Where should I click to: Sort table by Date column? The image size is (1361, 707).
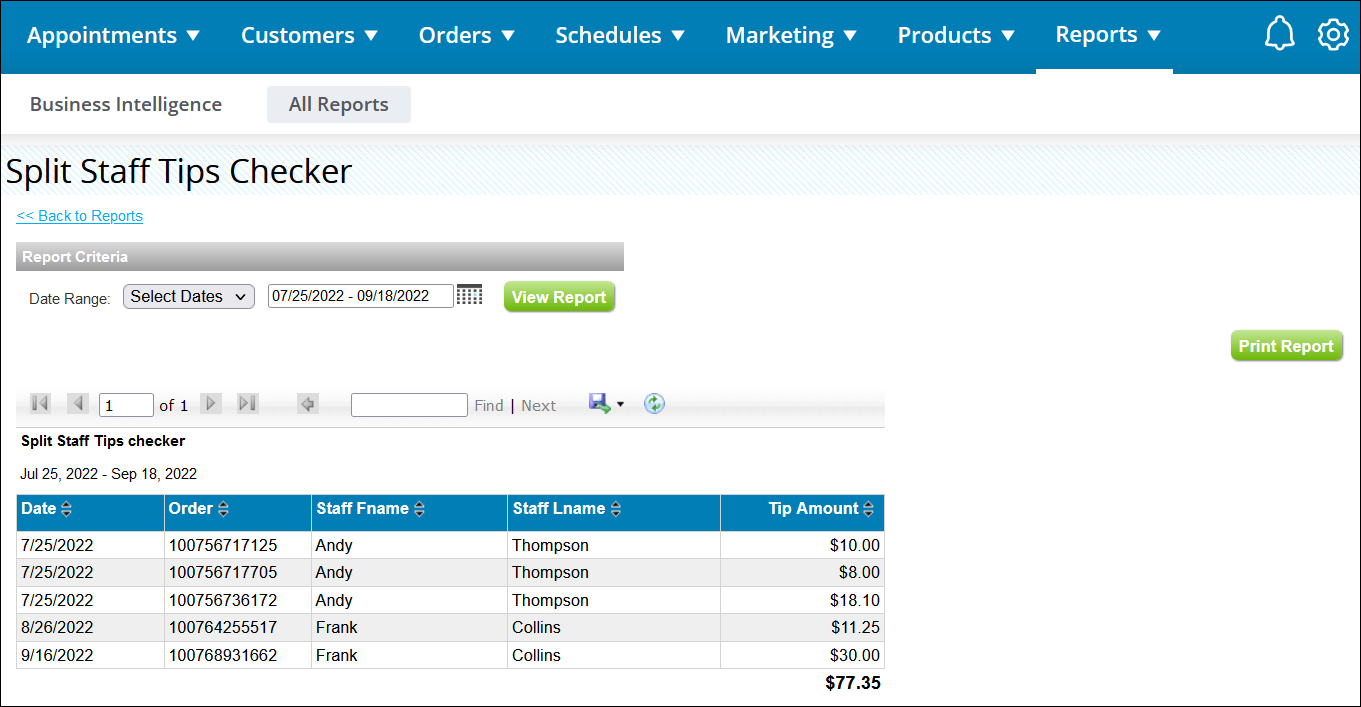(x=66, y=510)
